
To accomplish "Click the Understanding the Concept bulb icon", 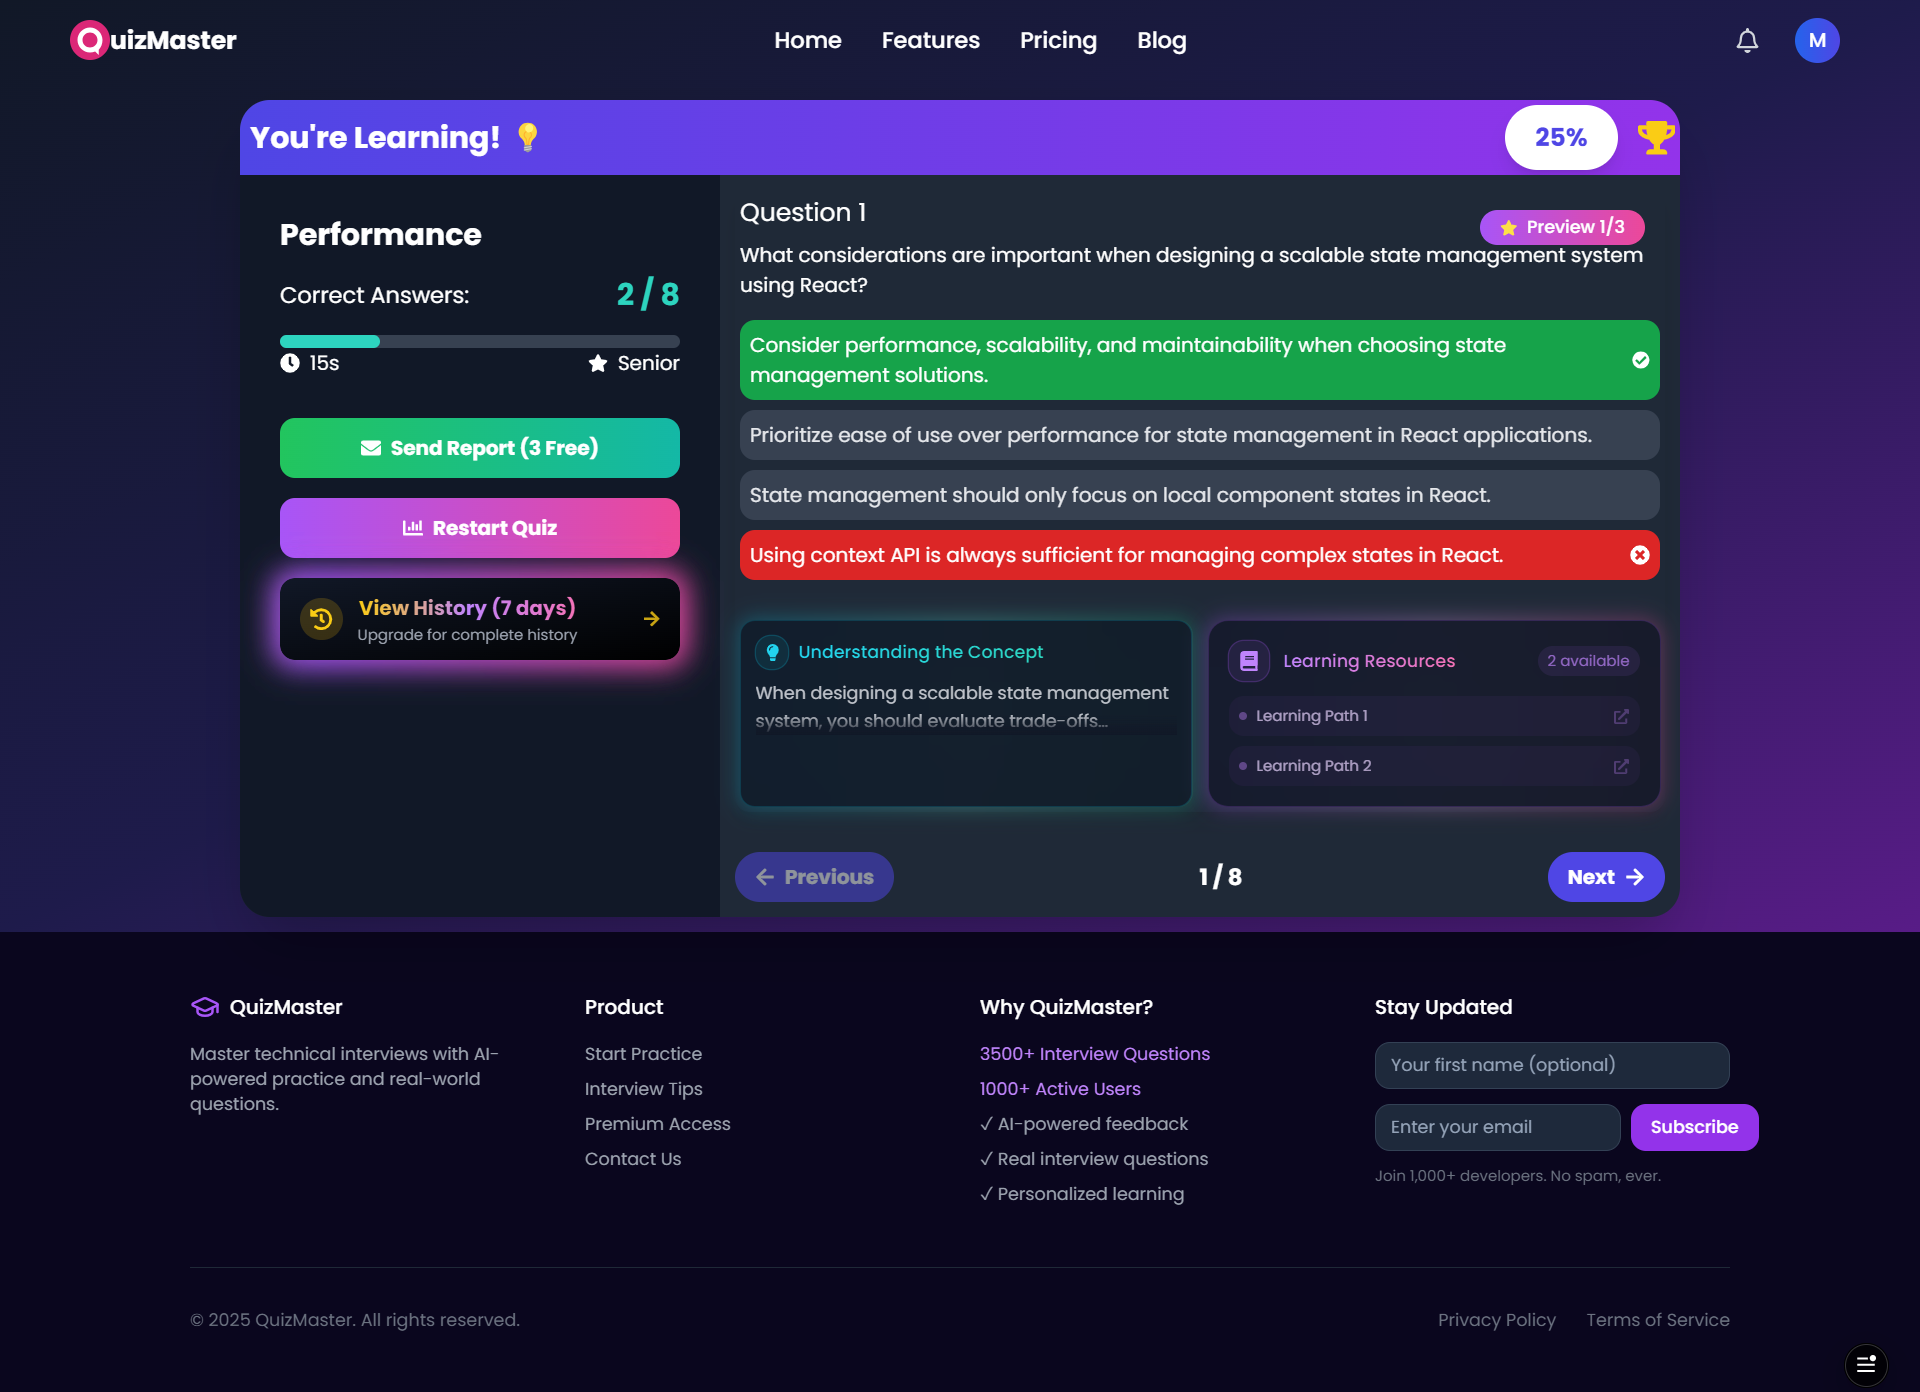I will [772, 652].
